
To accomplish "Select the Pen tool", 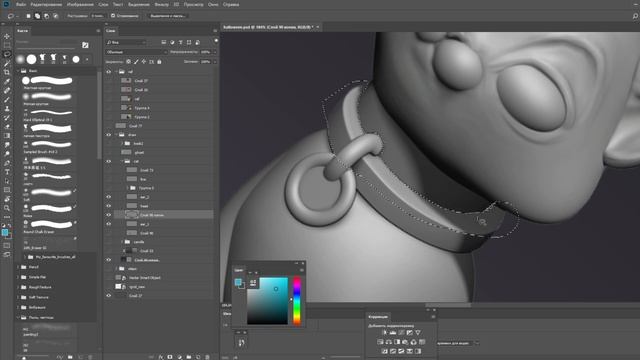I will (7, 163).
